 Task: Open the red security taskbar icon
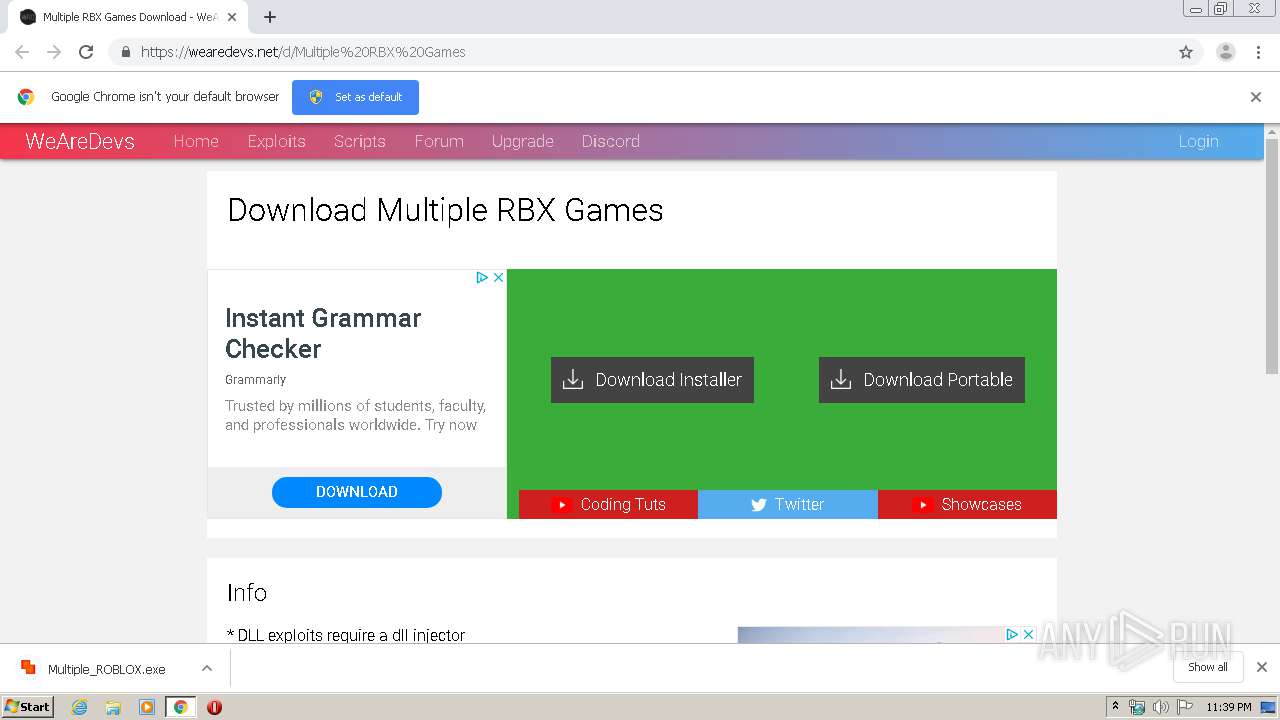(214, 707)
